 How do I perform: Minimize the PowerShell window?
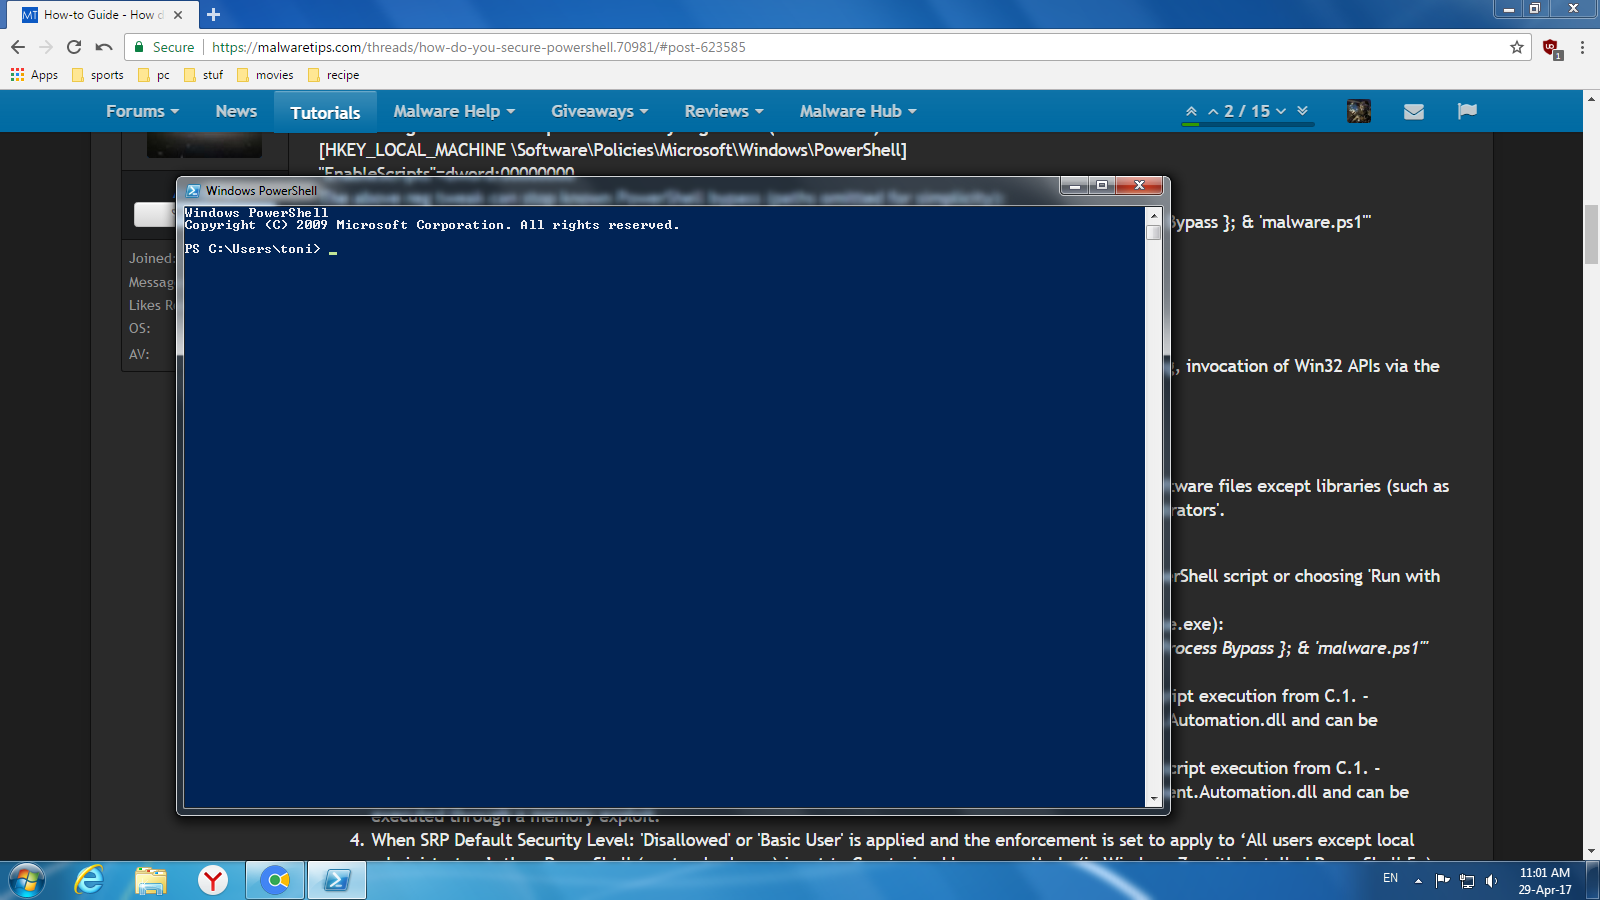(x=1075, y=186)
